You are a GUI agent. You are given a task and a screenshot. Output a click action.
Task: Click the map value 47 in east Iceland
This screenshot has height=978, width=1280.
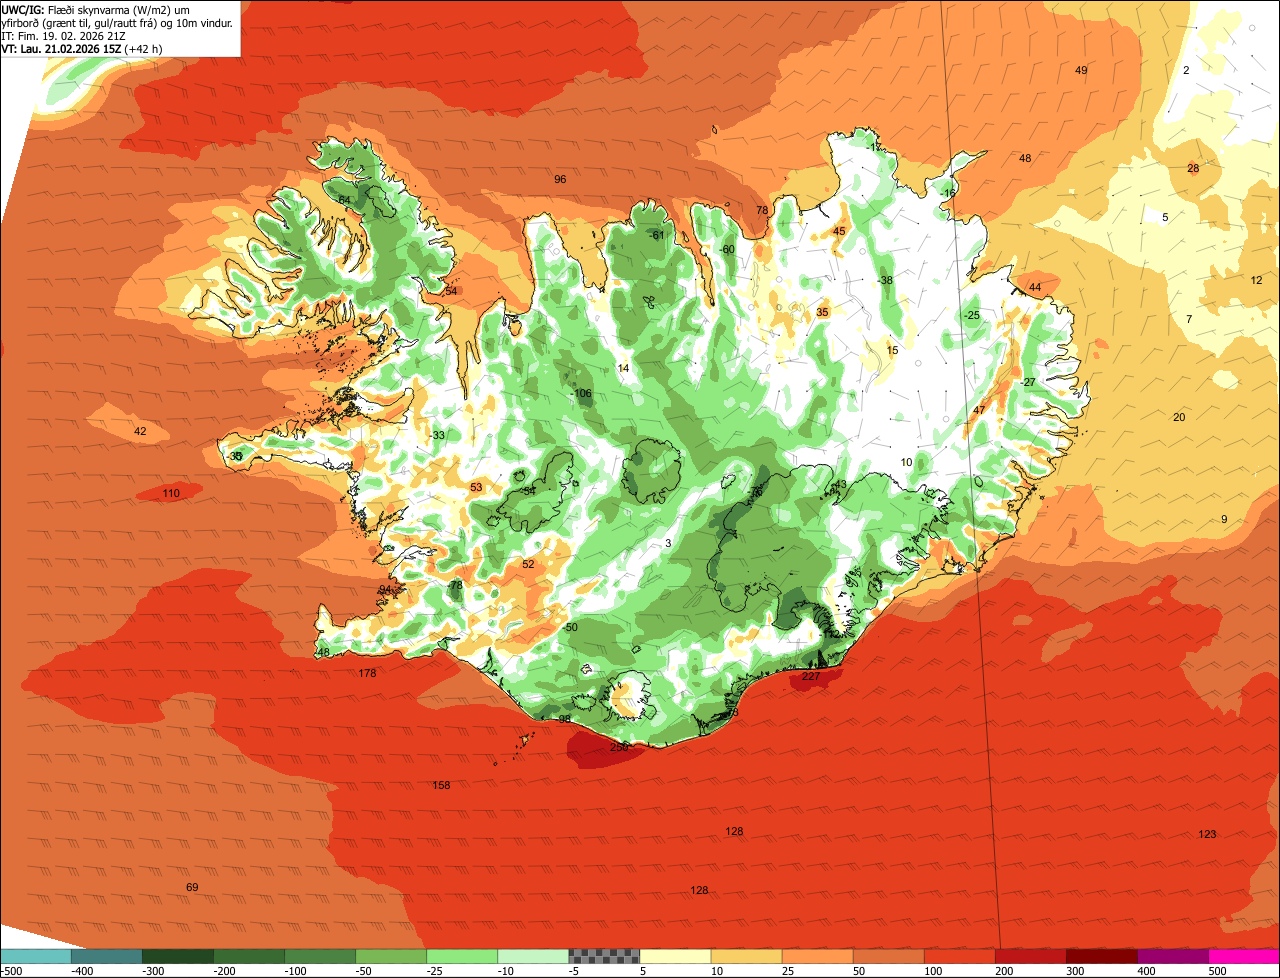979,410
